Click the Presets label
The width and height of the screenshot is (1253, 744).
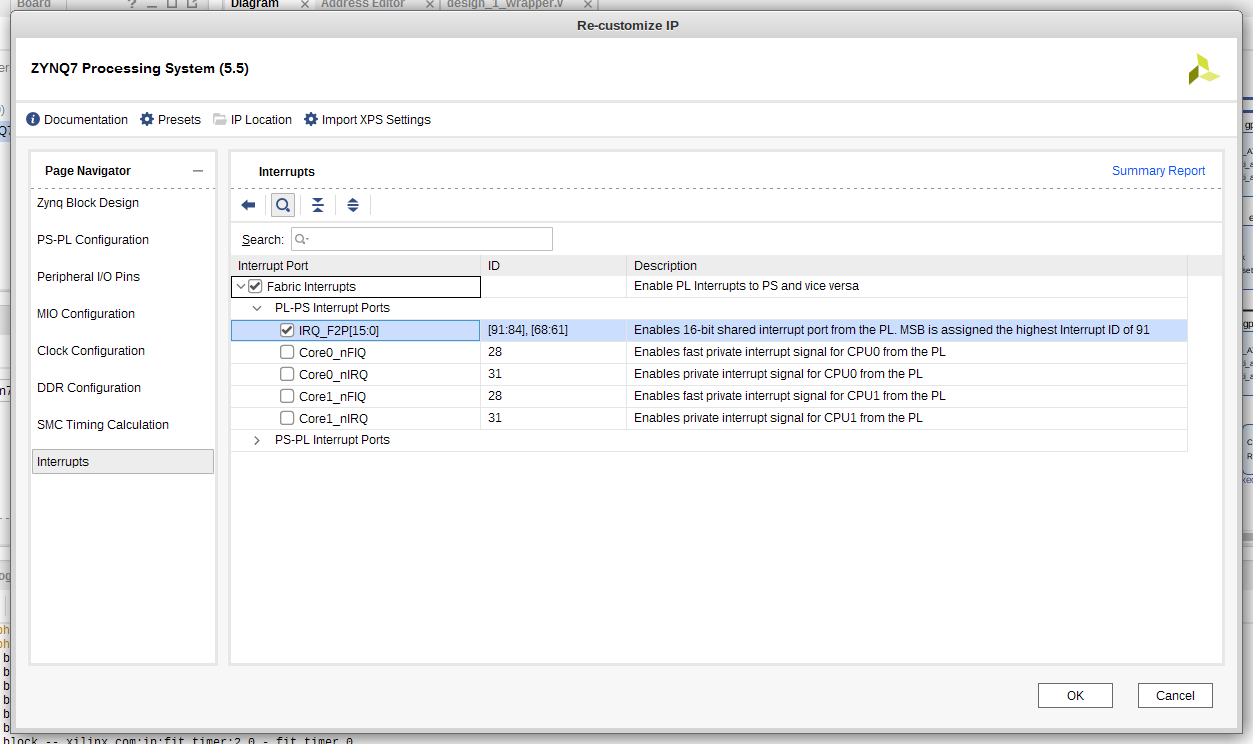[179, 120]
